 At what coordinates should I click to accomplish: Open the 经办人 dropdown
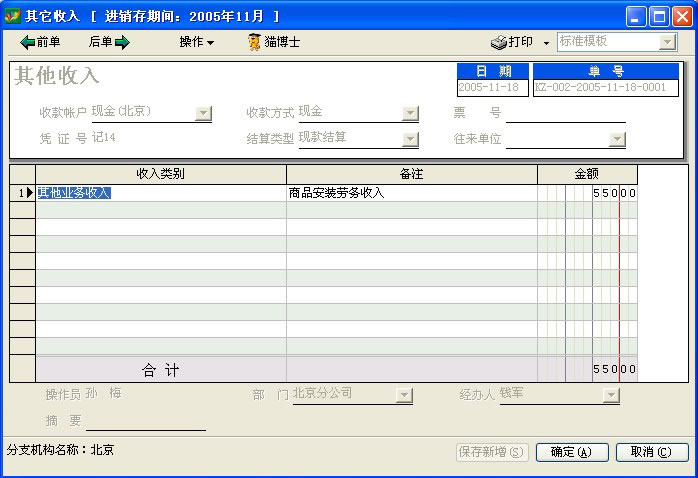[x=611, y=395]
